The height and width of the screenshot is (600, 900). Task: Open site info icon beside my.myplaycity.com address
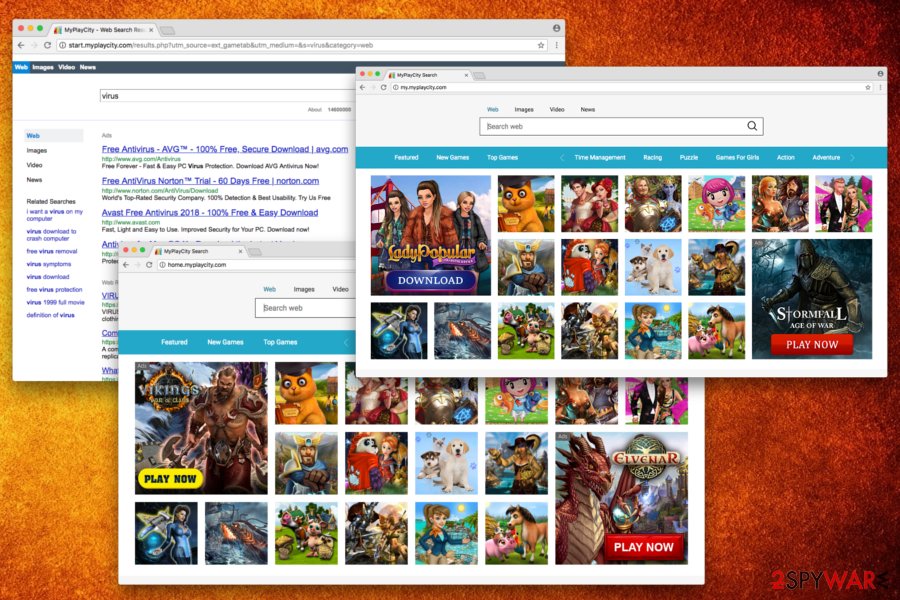[x=393, y=87]
